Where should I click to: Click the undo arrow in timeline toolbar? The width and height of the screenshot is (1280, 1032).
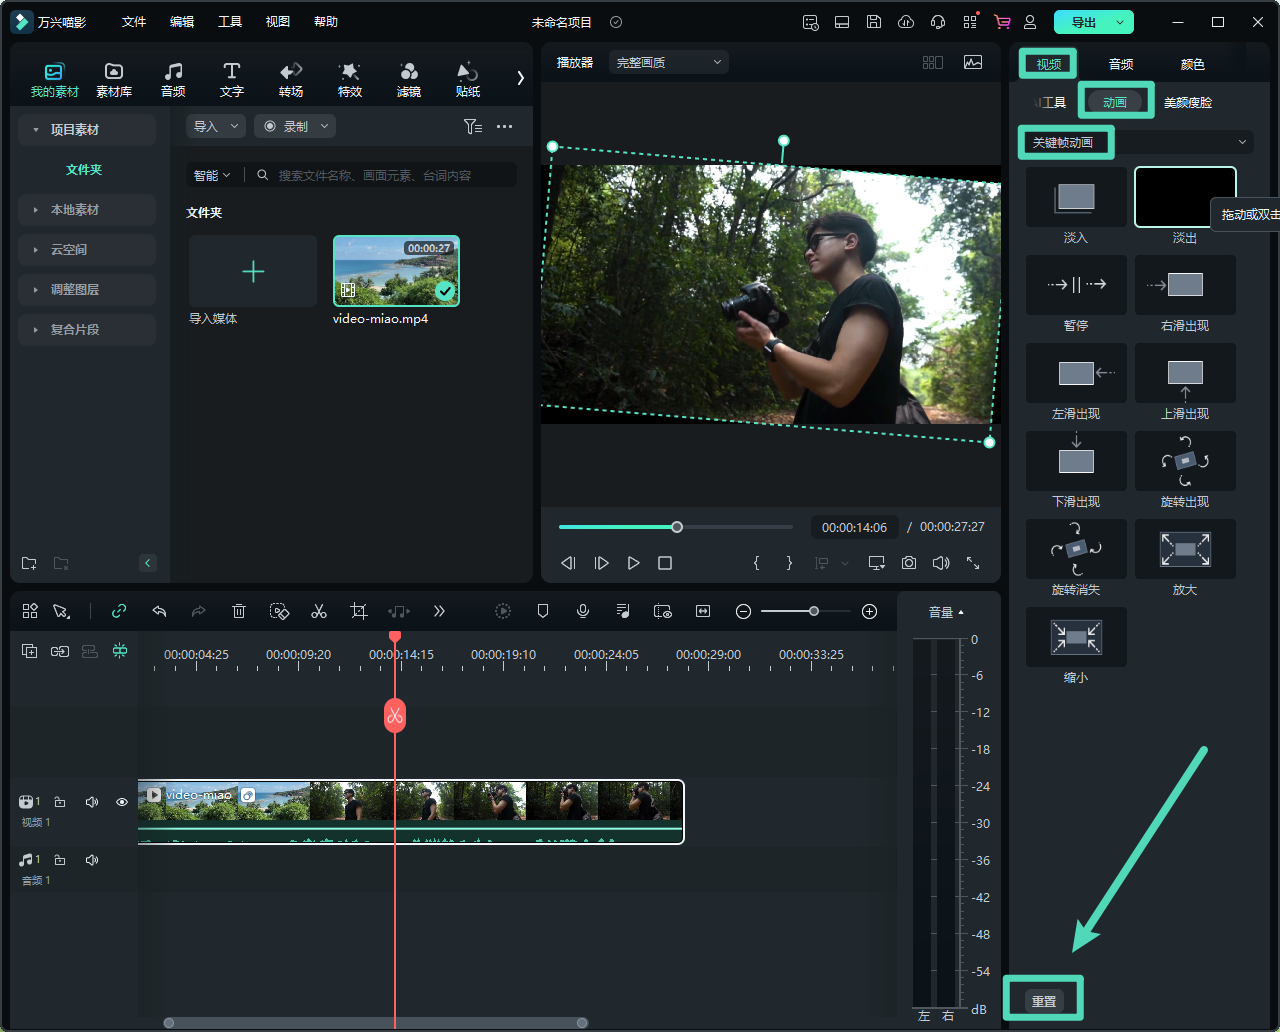[159, 611]
